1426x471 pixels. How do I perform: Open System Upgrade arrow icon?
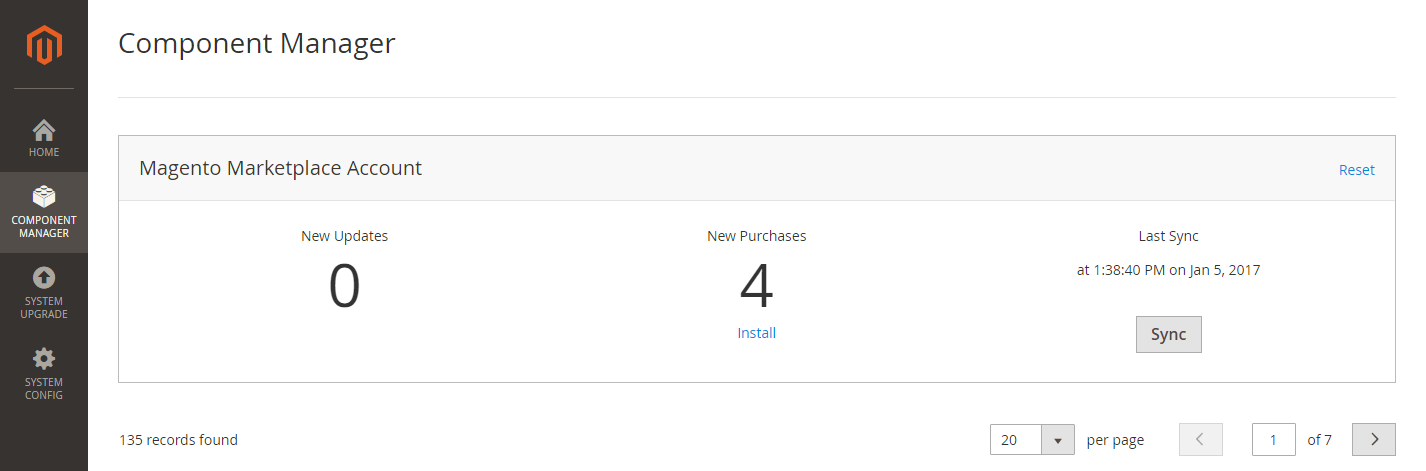coord(44,277)
